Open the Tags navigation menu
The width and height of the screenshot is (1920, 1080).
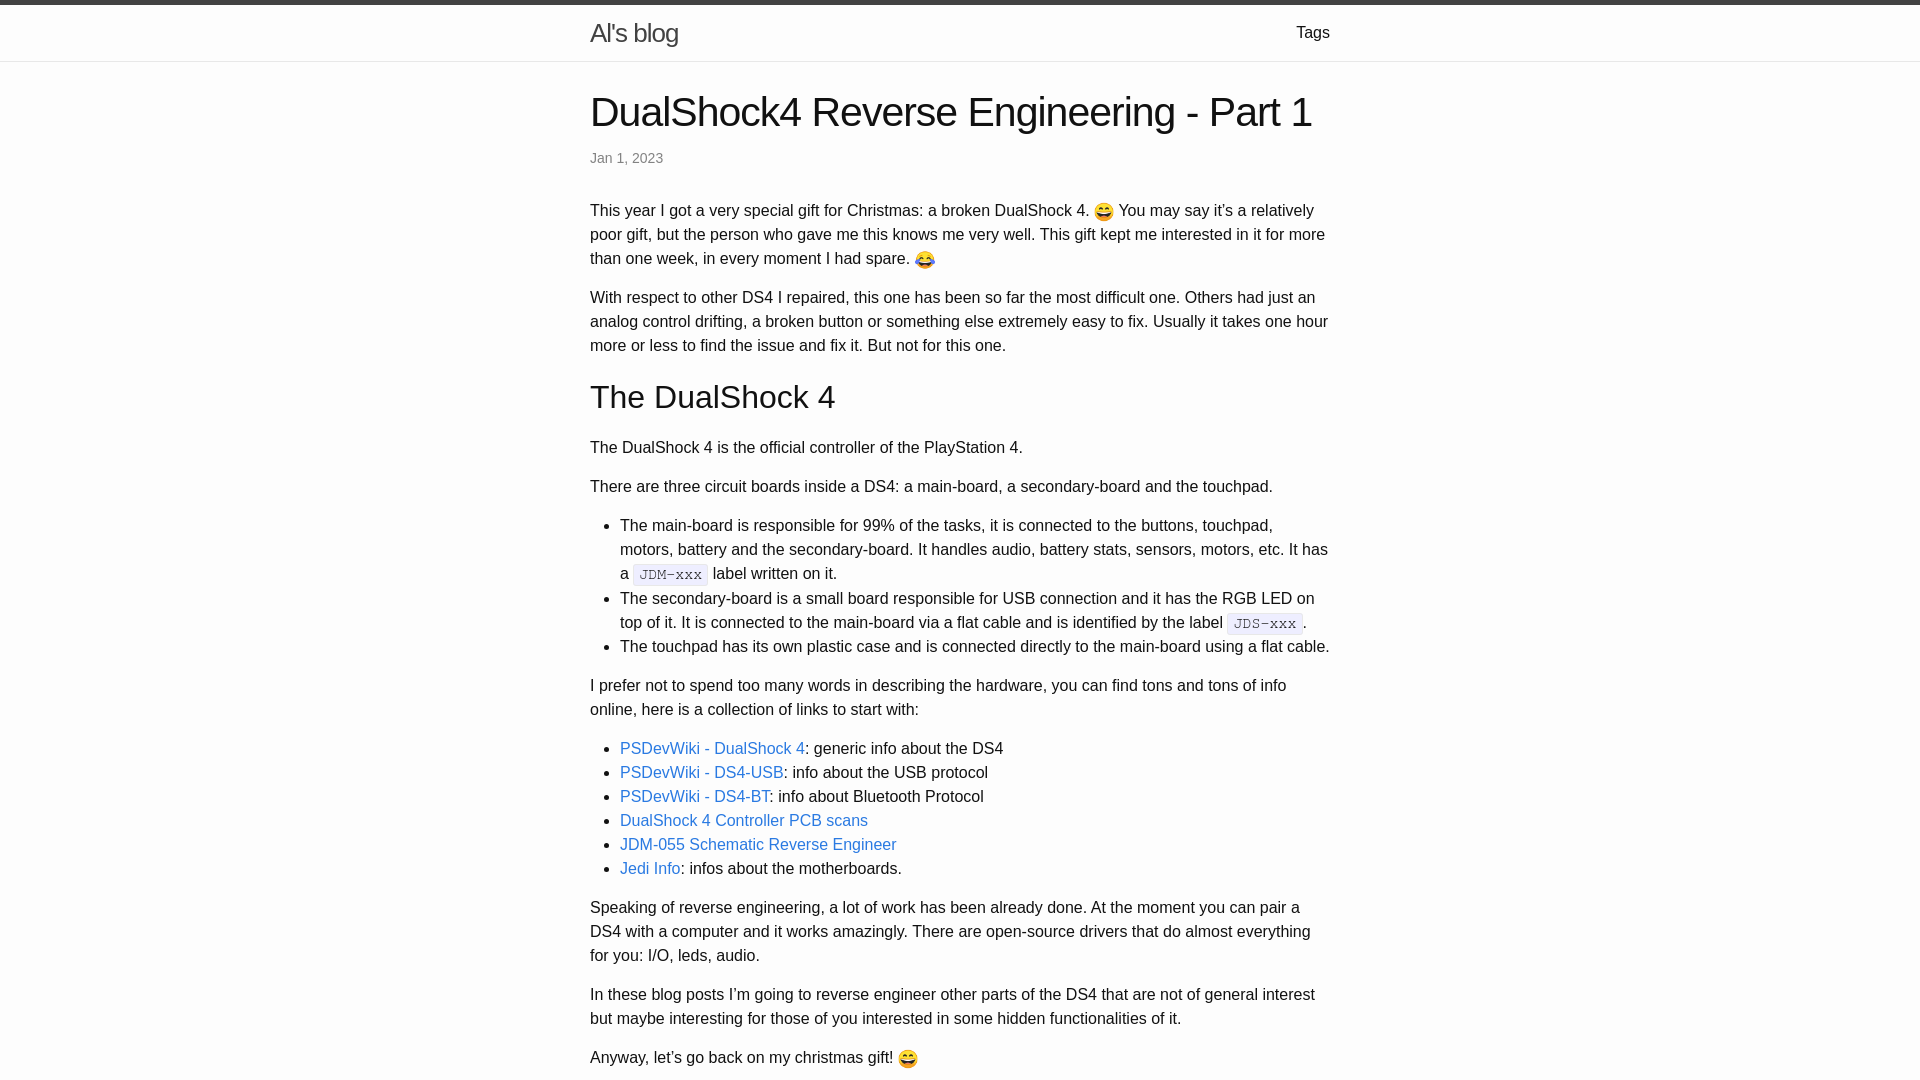pos(1313,33)
